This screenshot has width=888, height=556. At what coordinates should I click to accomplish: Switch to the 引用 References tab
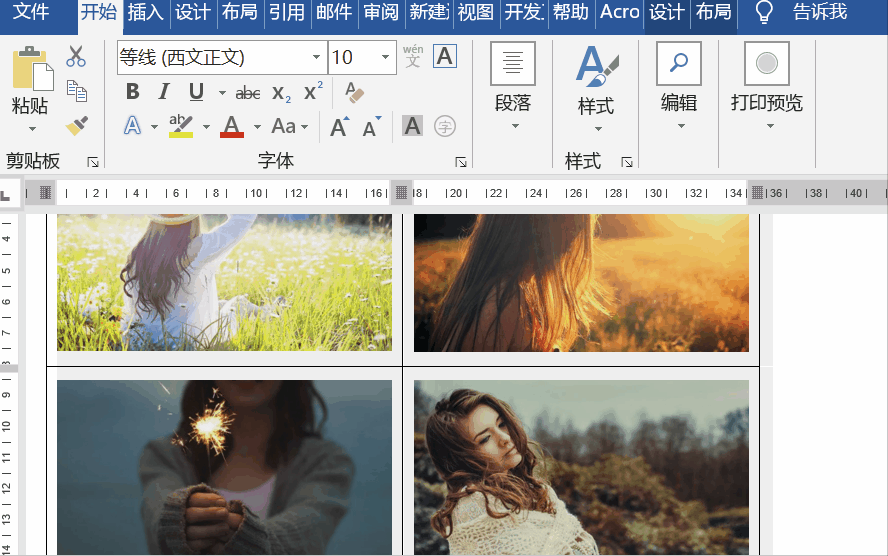point(287,12)
